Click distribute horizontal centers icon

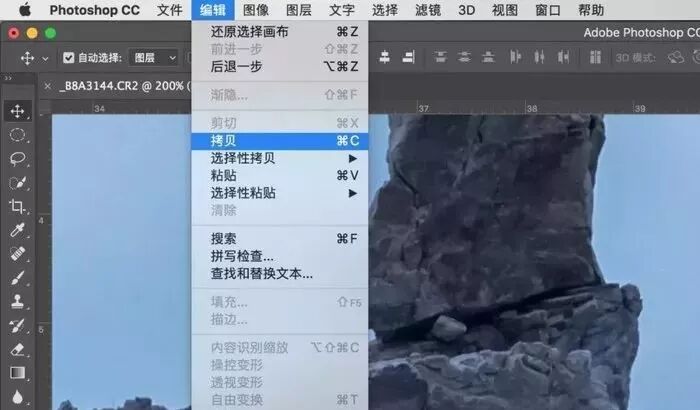pyautogui.click(x=539, y=57)
